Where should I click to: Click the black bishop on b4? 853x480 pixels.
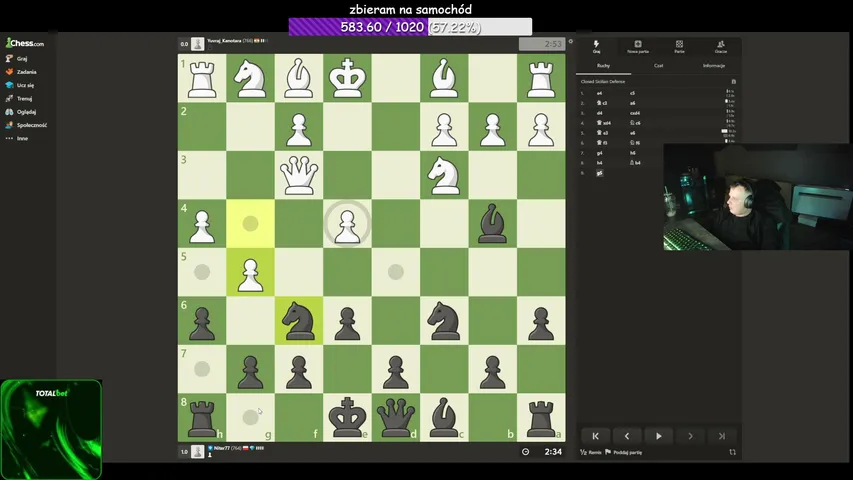pos(492,223)
